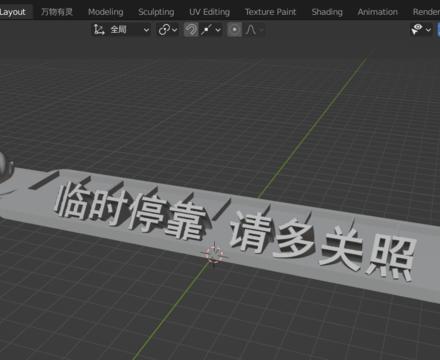Click the snap-to element increment icon
This screenshot has height=360, width=440.
[206, 30]
